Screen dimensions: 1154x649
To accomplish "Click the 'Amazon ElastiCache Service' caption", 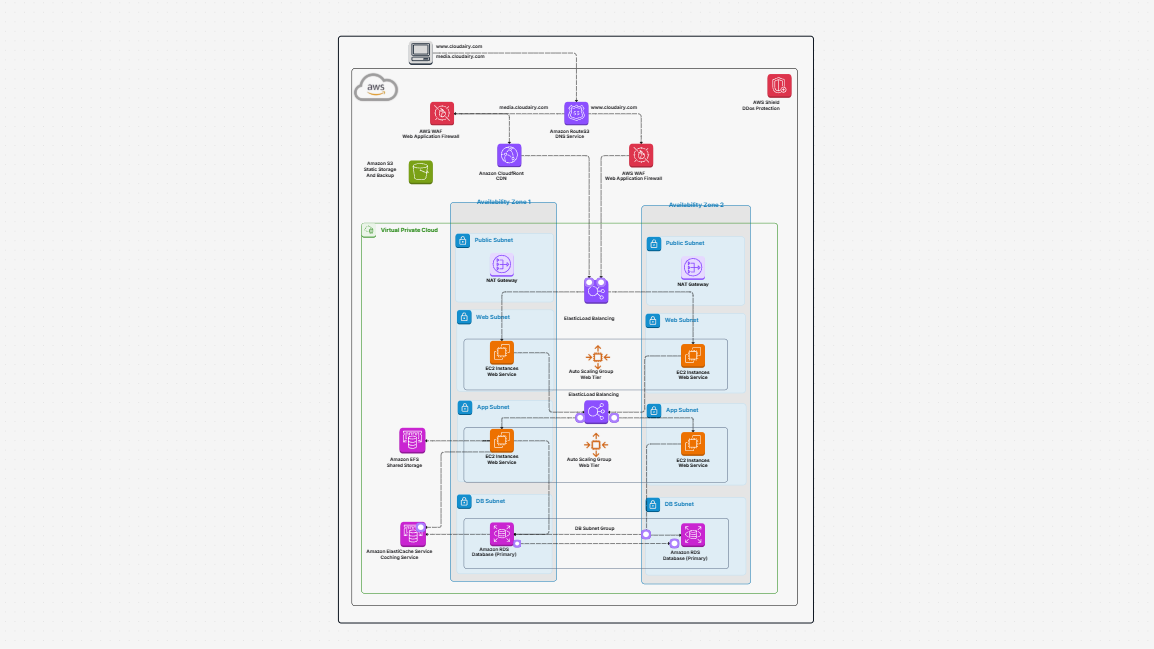I will (400, 554).
